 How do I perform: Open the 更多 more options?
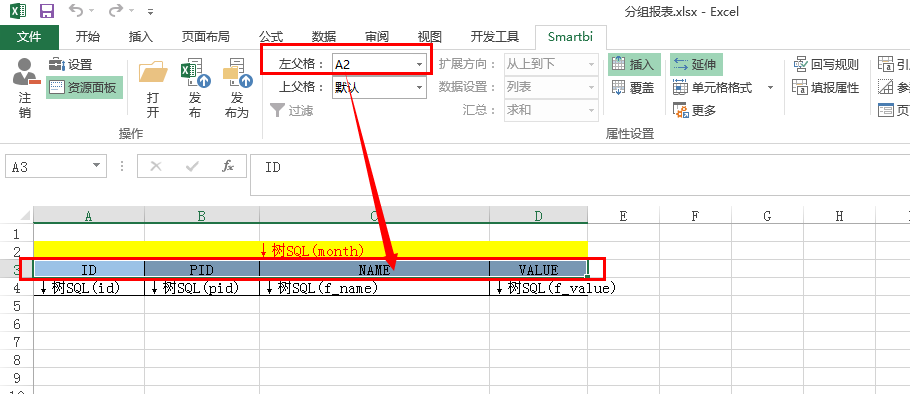coord(694,110)
